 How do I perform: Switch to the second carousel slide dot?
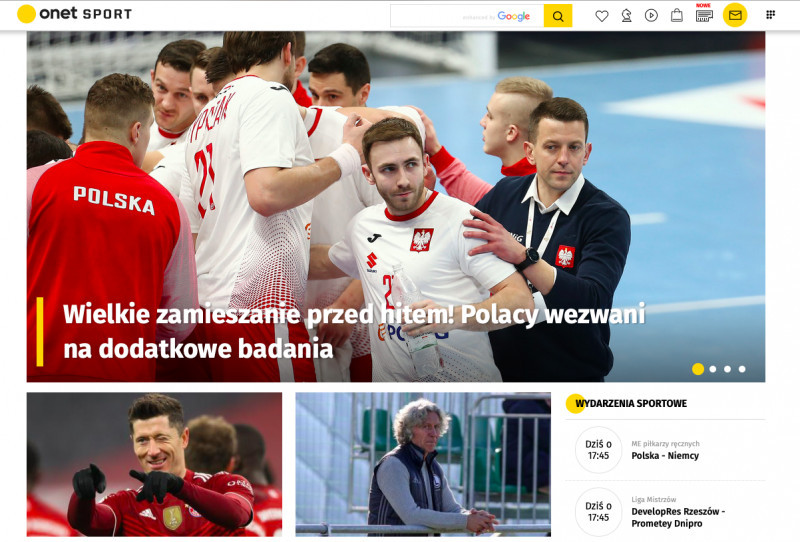713,369
